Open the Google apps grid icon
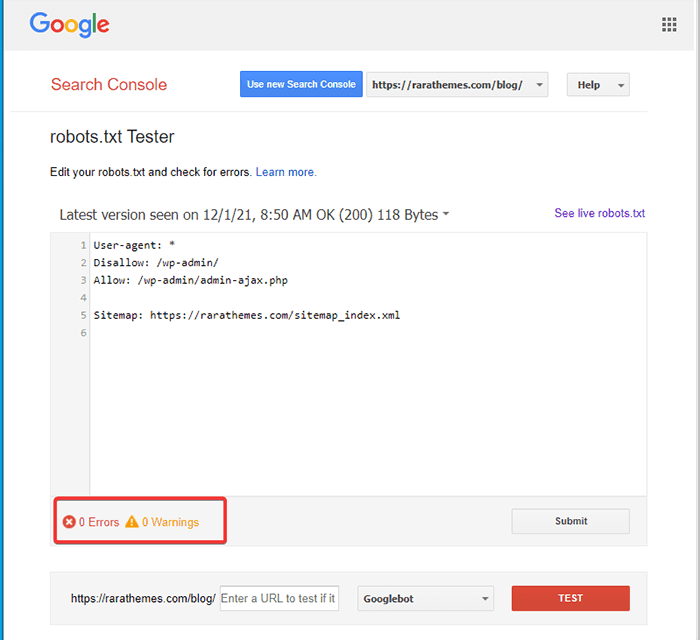Viewport: 700px width, 640px height. 669,25
